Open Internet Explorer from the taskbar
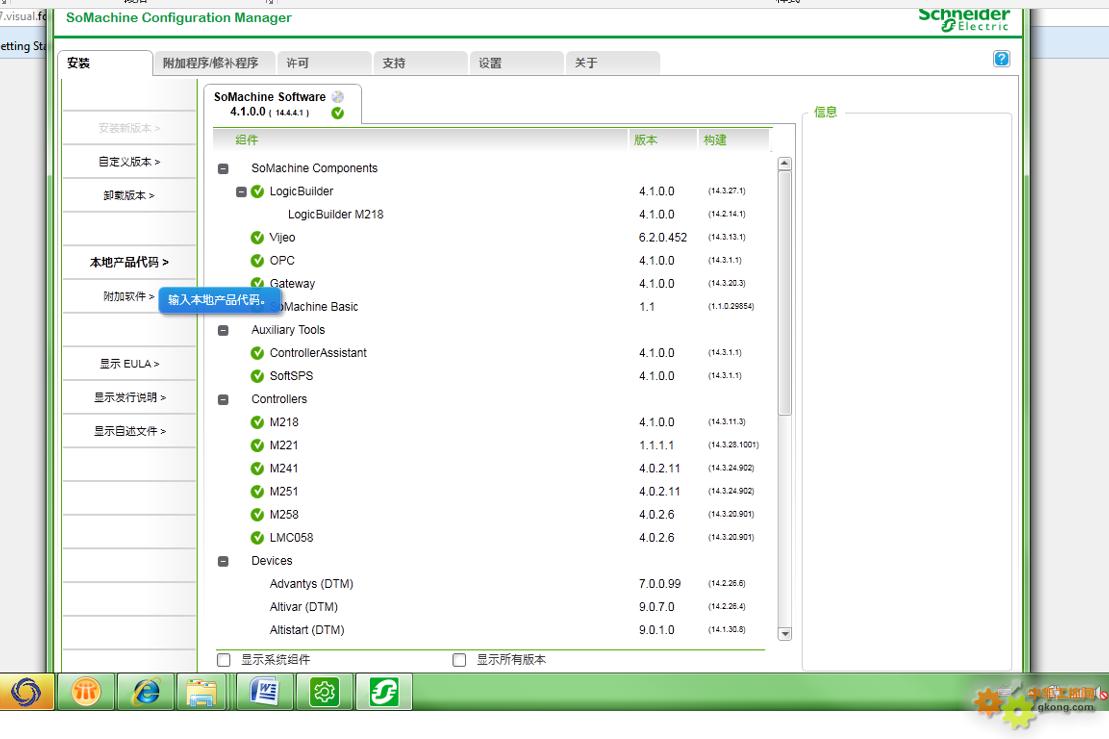This screenshot has height=739, width=1109. (x=146, y=692)
